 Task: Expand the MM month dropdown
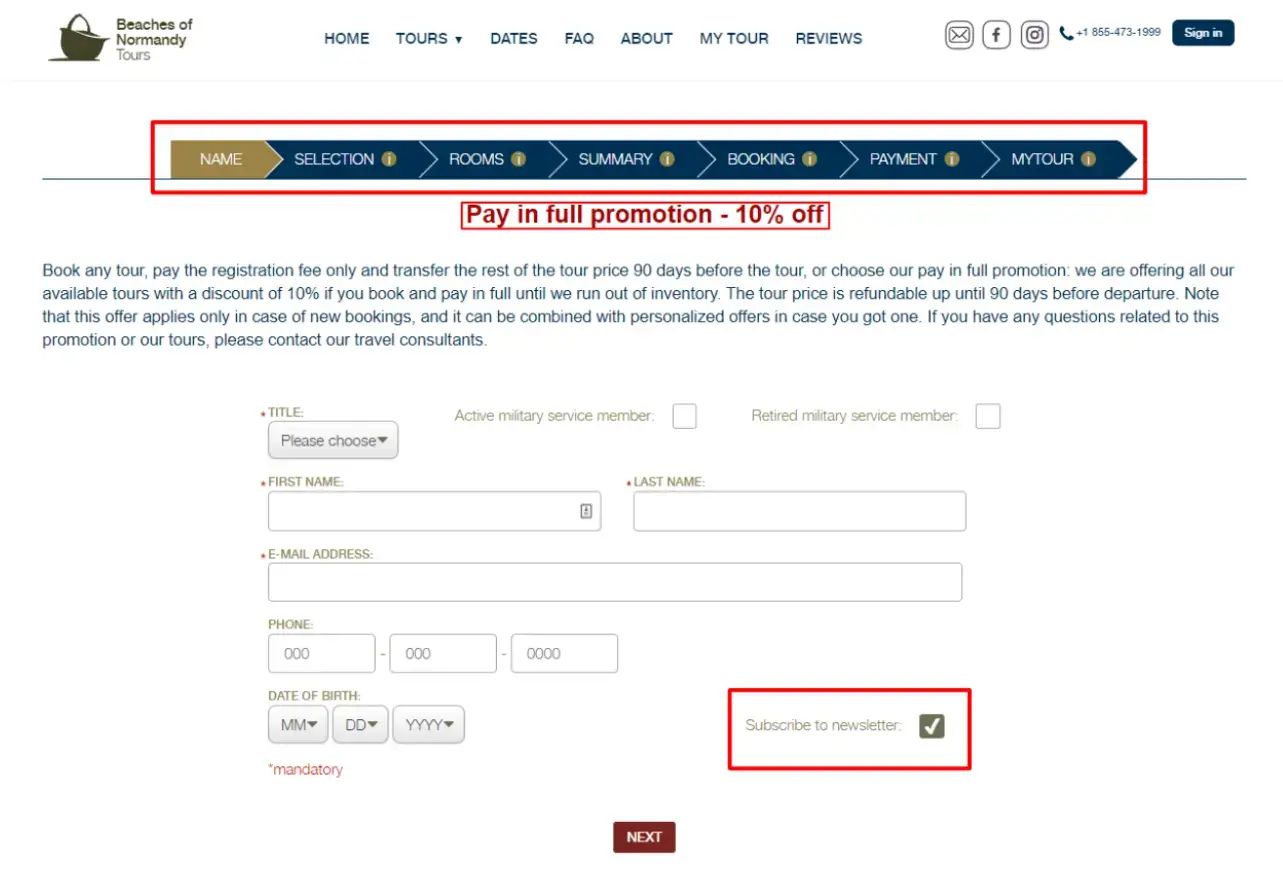pyautogui.click(x=298, y=725)
